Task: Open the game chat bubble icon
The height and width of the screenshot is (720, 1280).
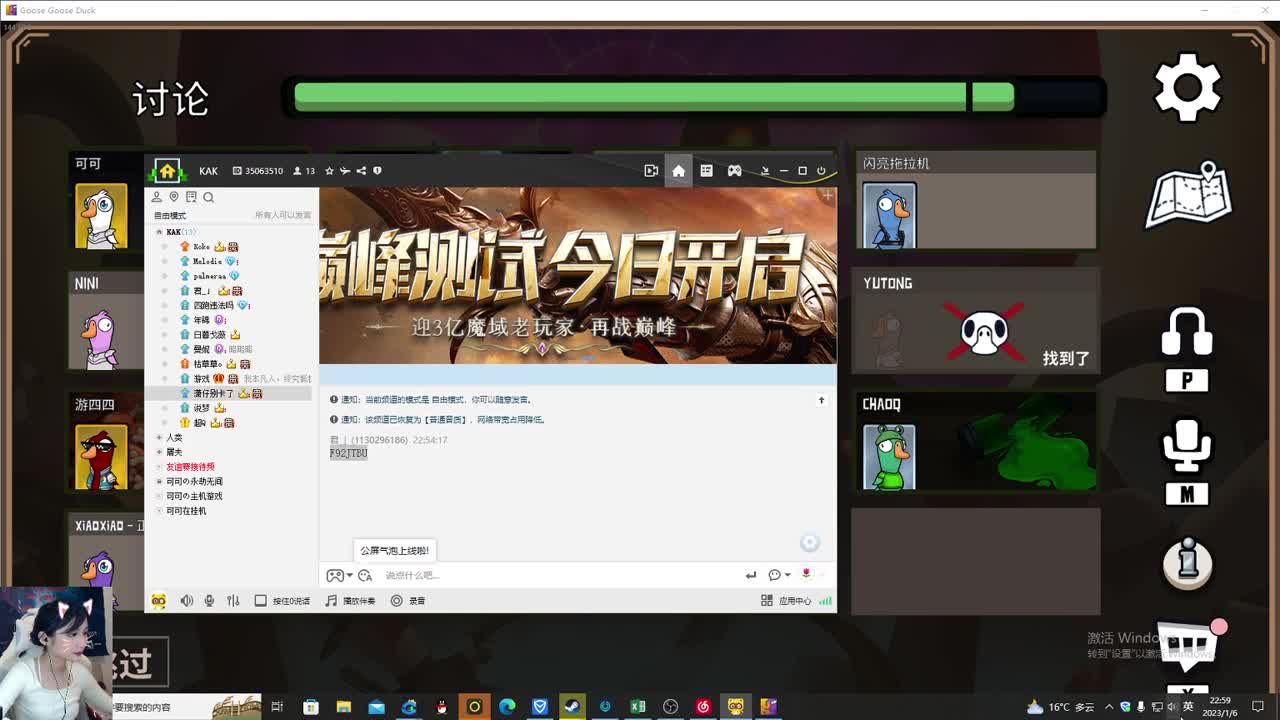Action: pos(1188,647)
